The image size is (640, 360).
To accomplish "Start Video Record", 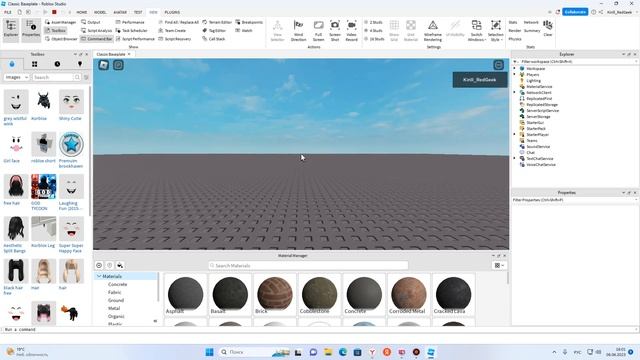I will point(351,31).
